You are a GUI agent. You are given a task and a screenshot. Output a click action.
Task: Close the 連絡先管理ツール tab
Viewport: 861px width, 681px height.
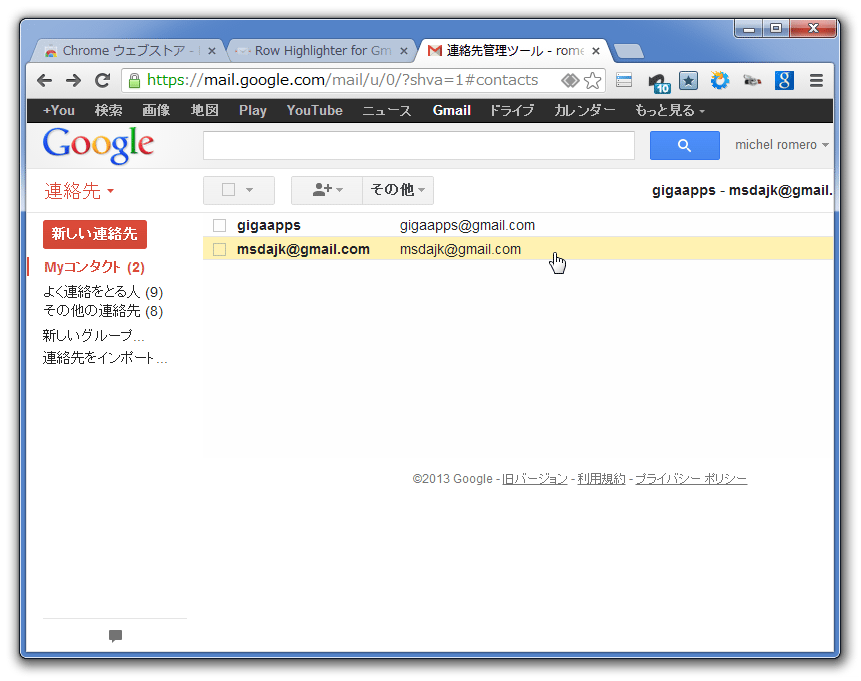(596, 51)
